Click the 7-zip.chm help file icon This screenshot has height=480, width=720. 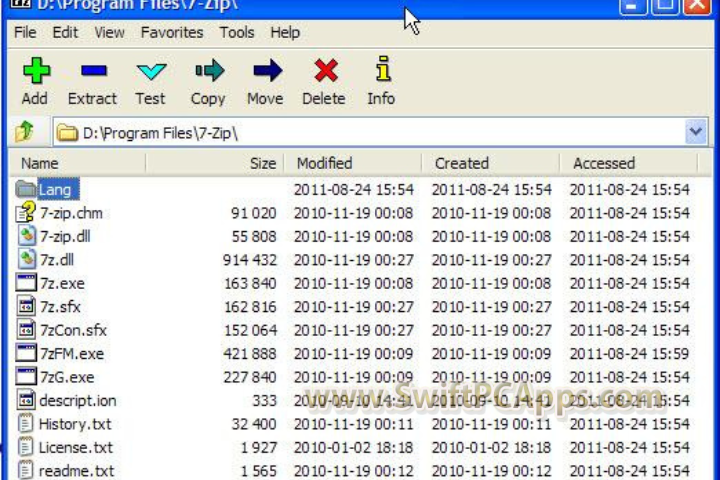(x=26, y=212)
